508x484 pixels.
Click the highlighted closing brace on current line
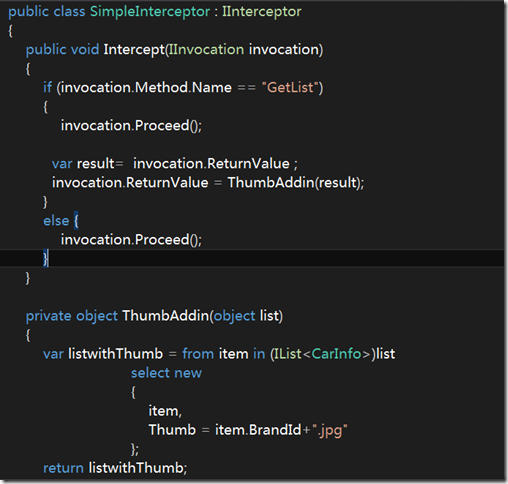coord(46,258)
